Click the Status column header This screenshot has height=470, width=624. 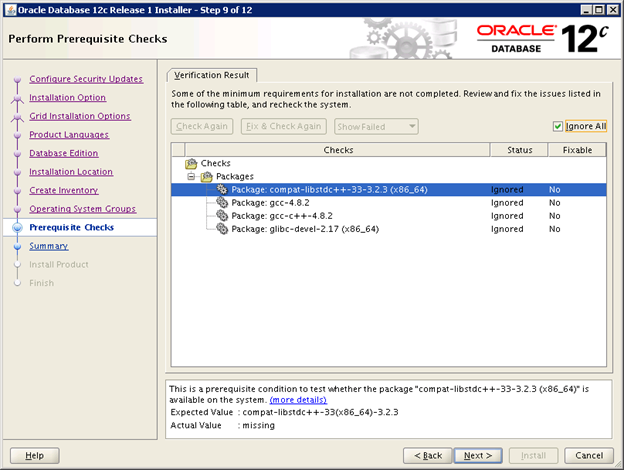519,150
